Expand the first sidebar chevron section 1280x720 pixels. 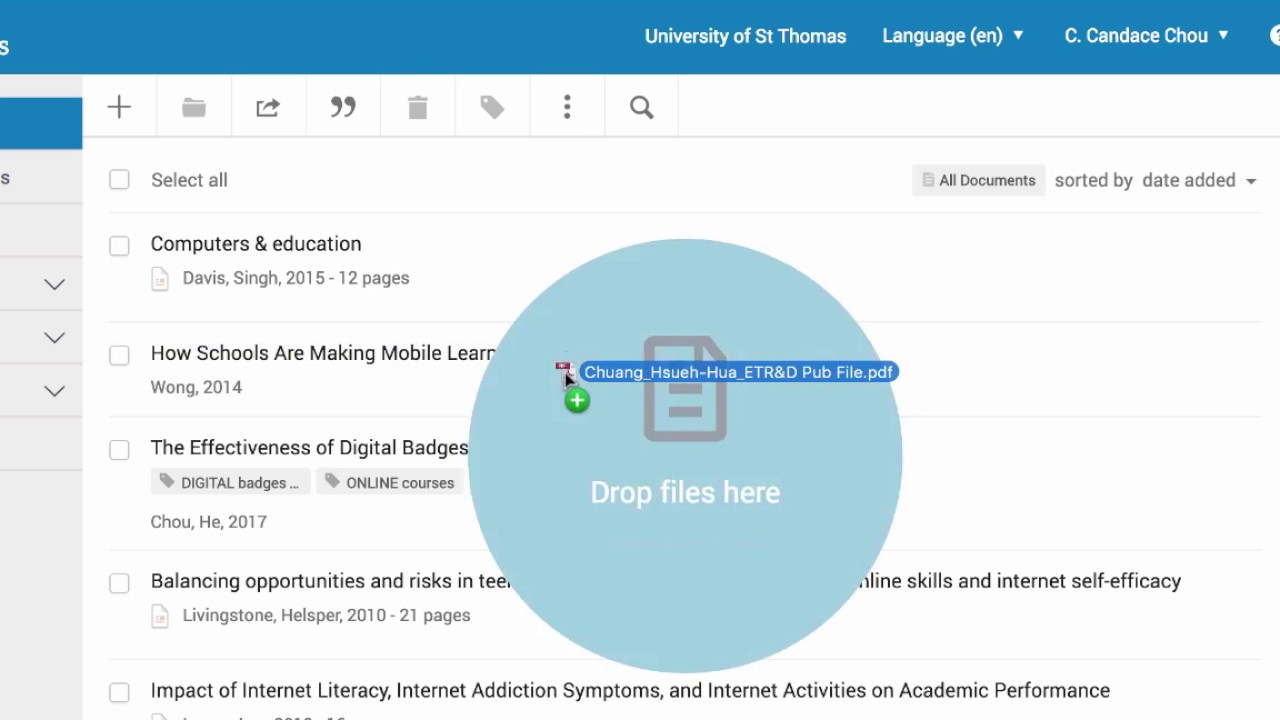click(x=55, y=285)
